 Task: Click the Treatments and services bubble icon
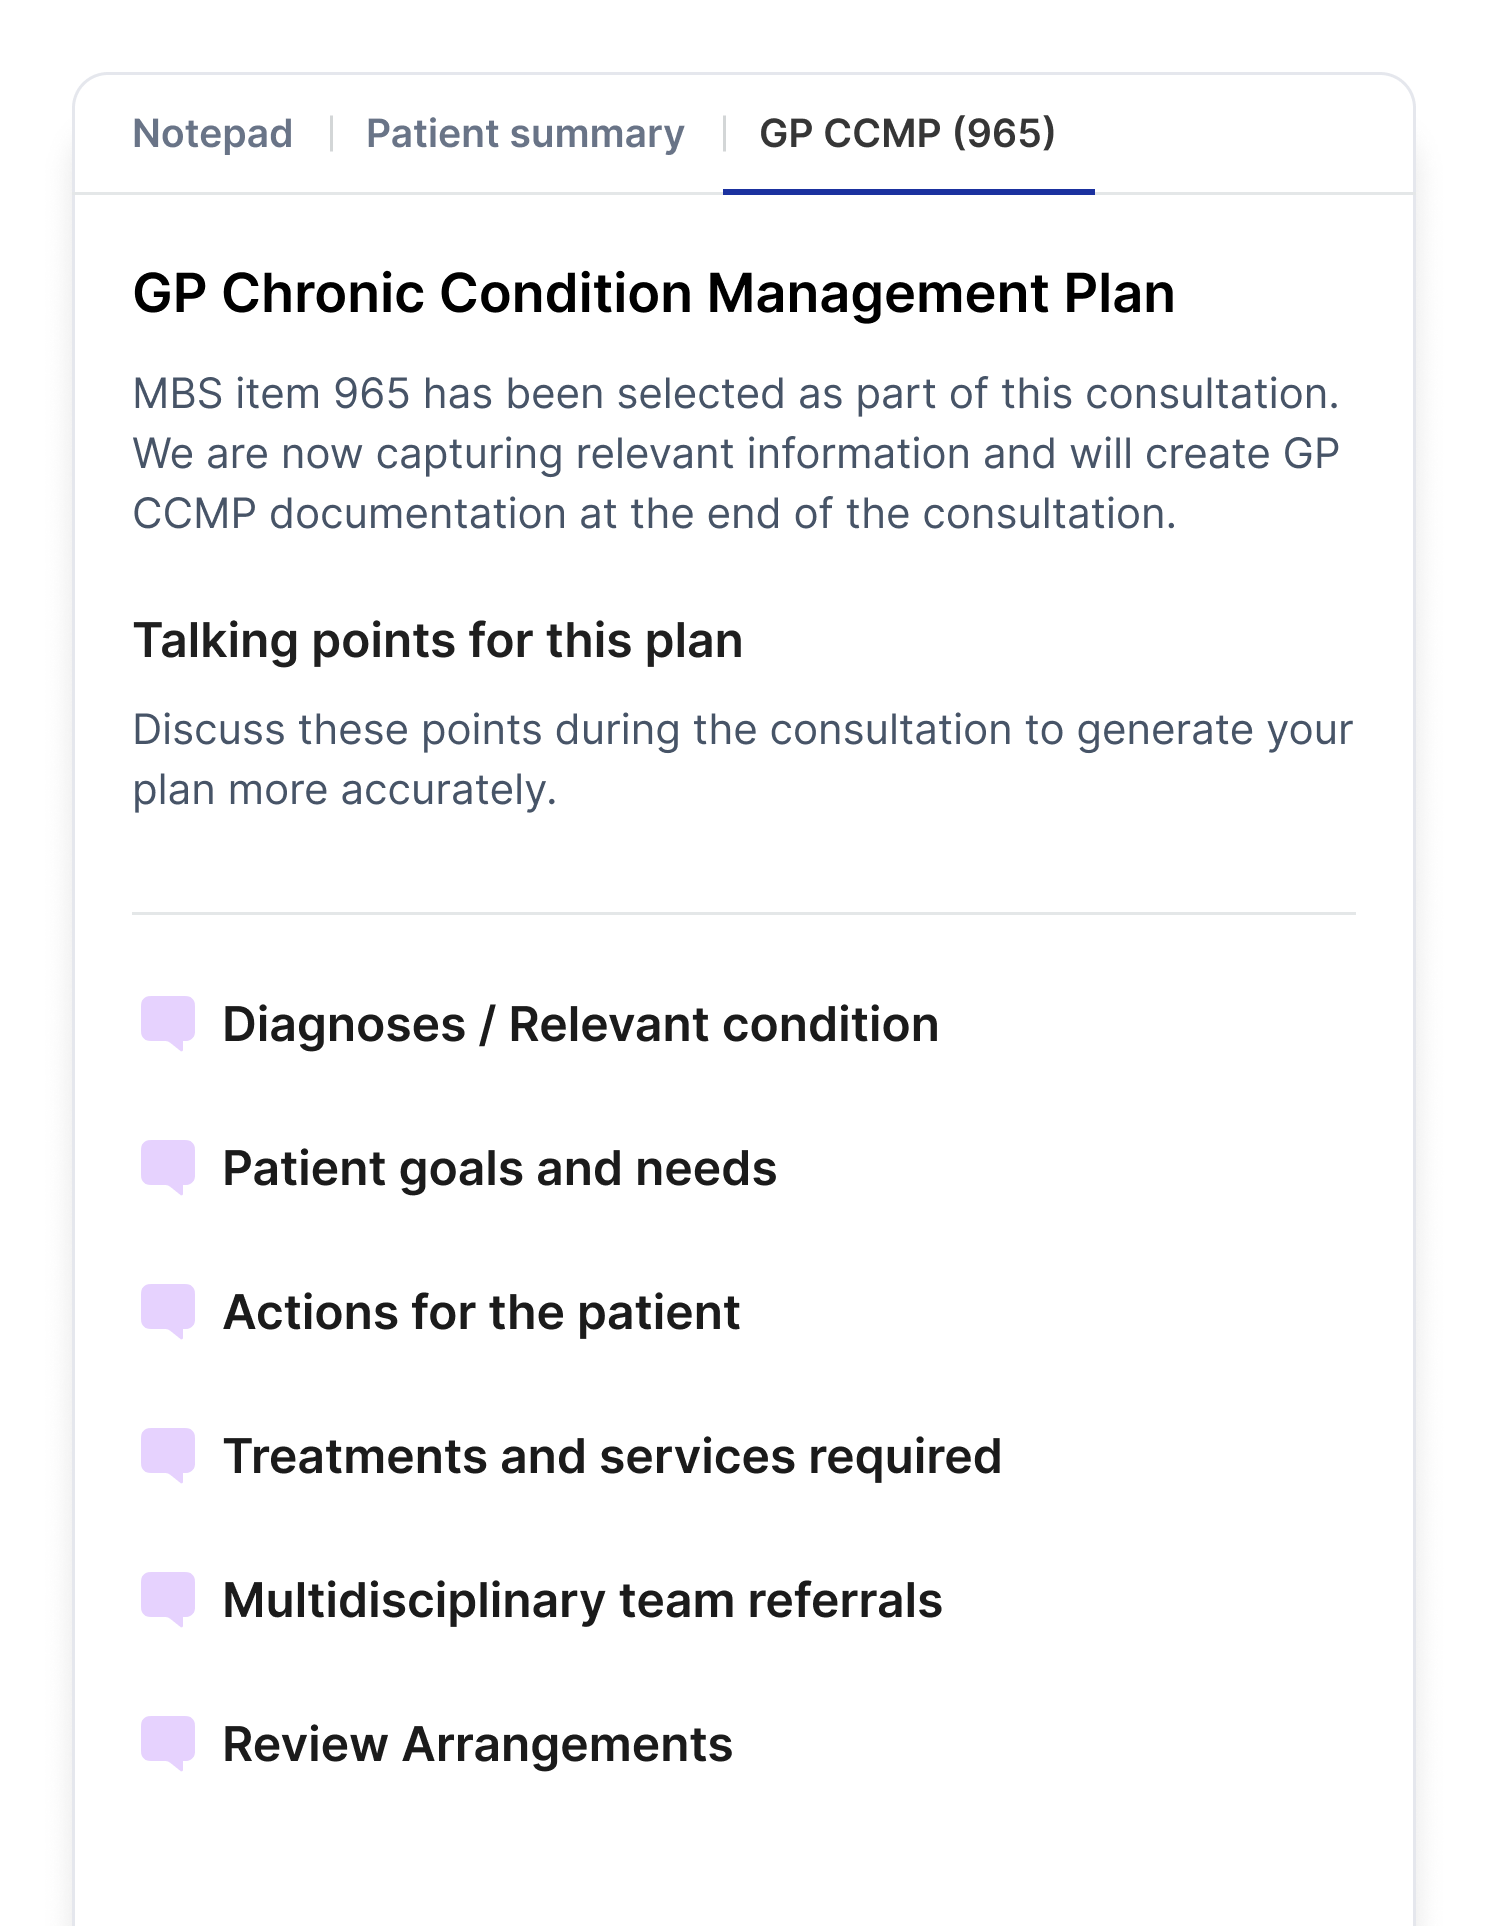coord(167,1454)
